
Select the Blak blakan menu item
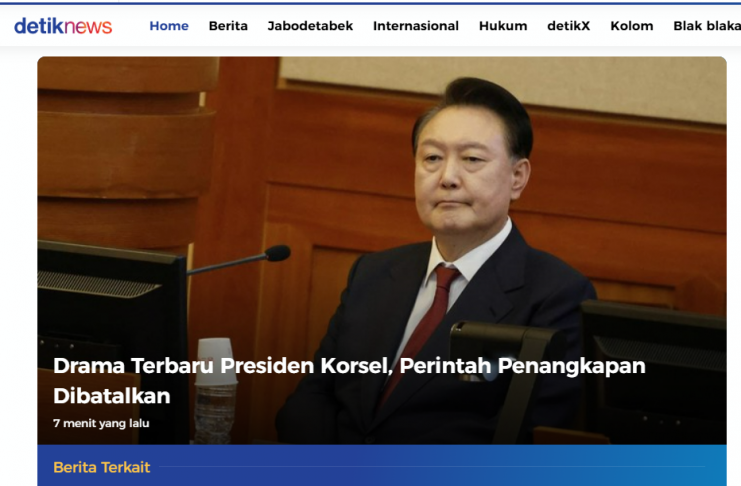707,26
